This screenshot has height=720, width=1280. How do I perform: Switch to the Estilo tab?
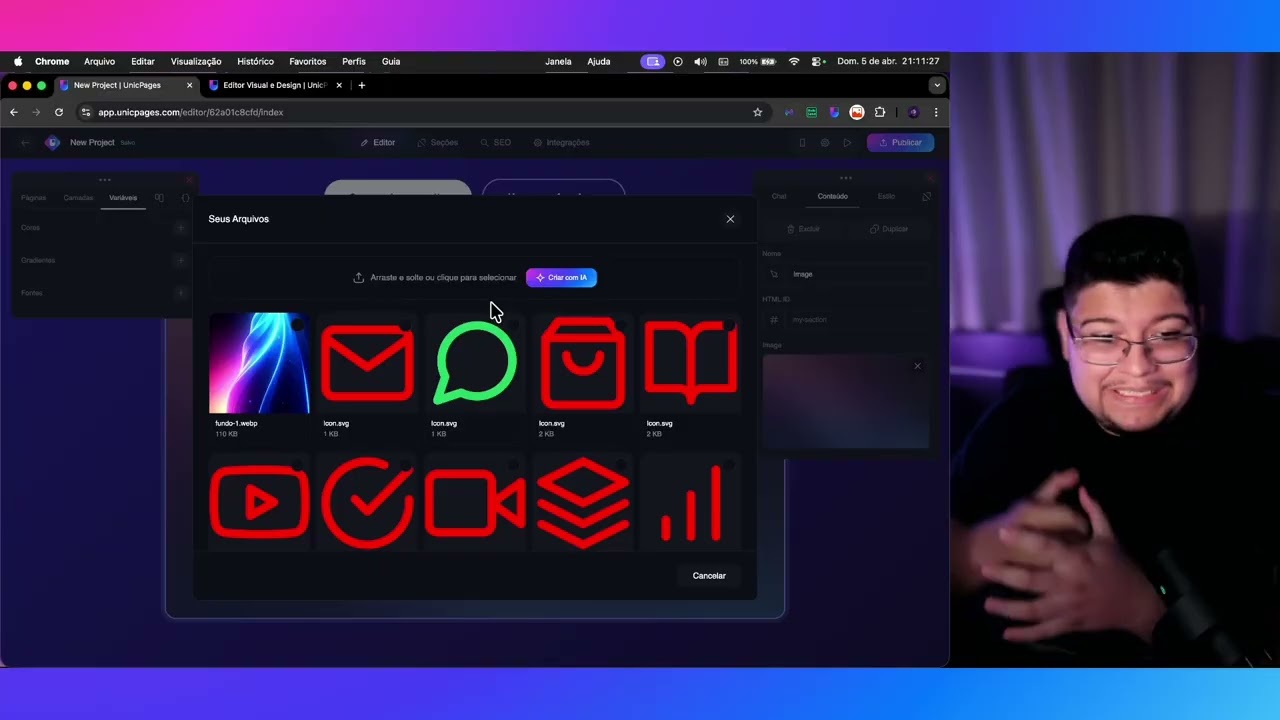click(886, 197)
